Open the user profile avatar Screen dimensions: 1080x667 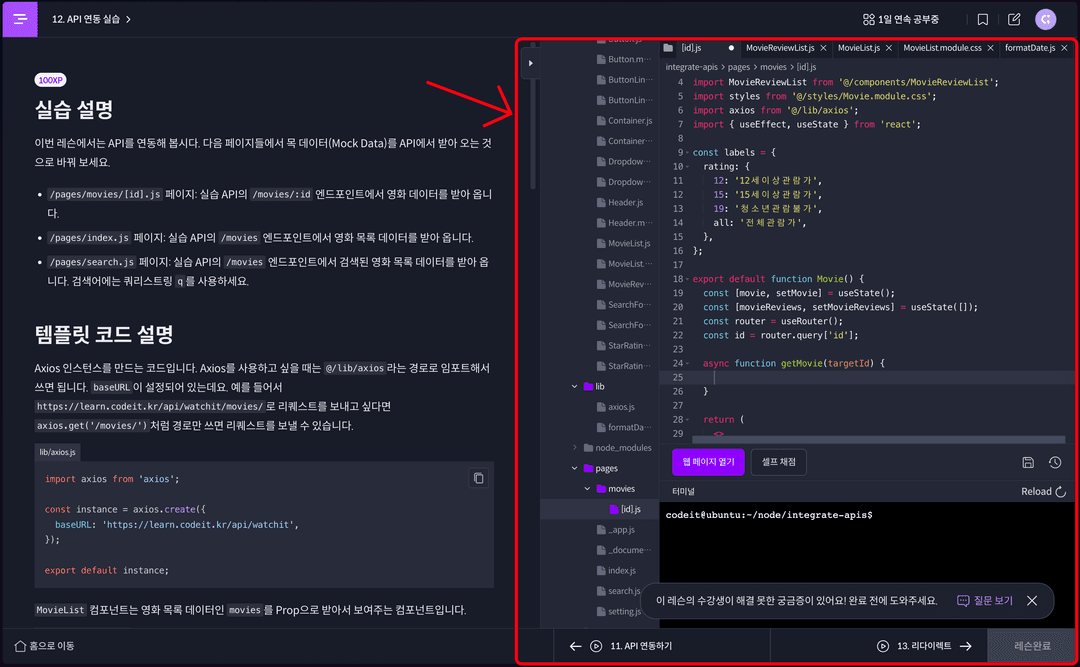[1046, 19]
